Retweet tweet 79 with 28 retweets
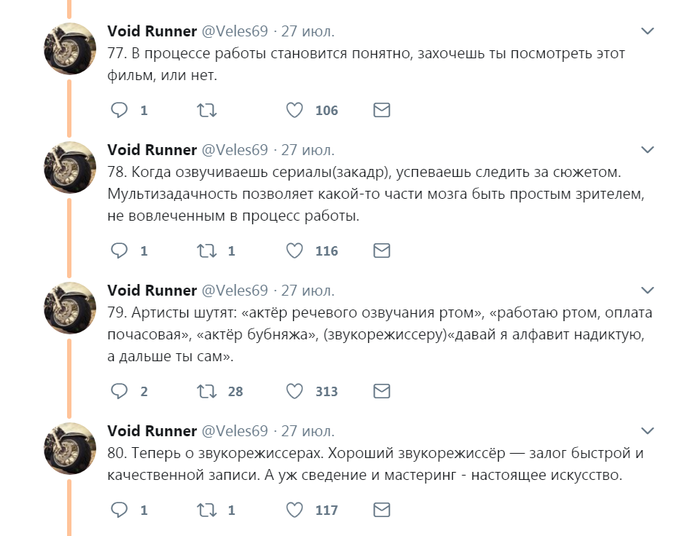 206,391
